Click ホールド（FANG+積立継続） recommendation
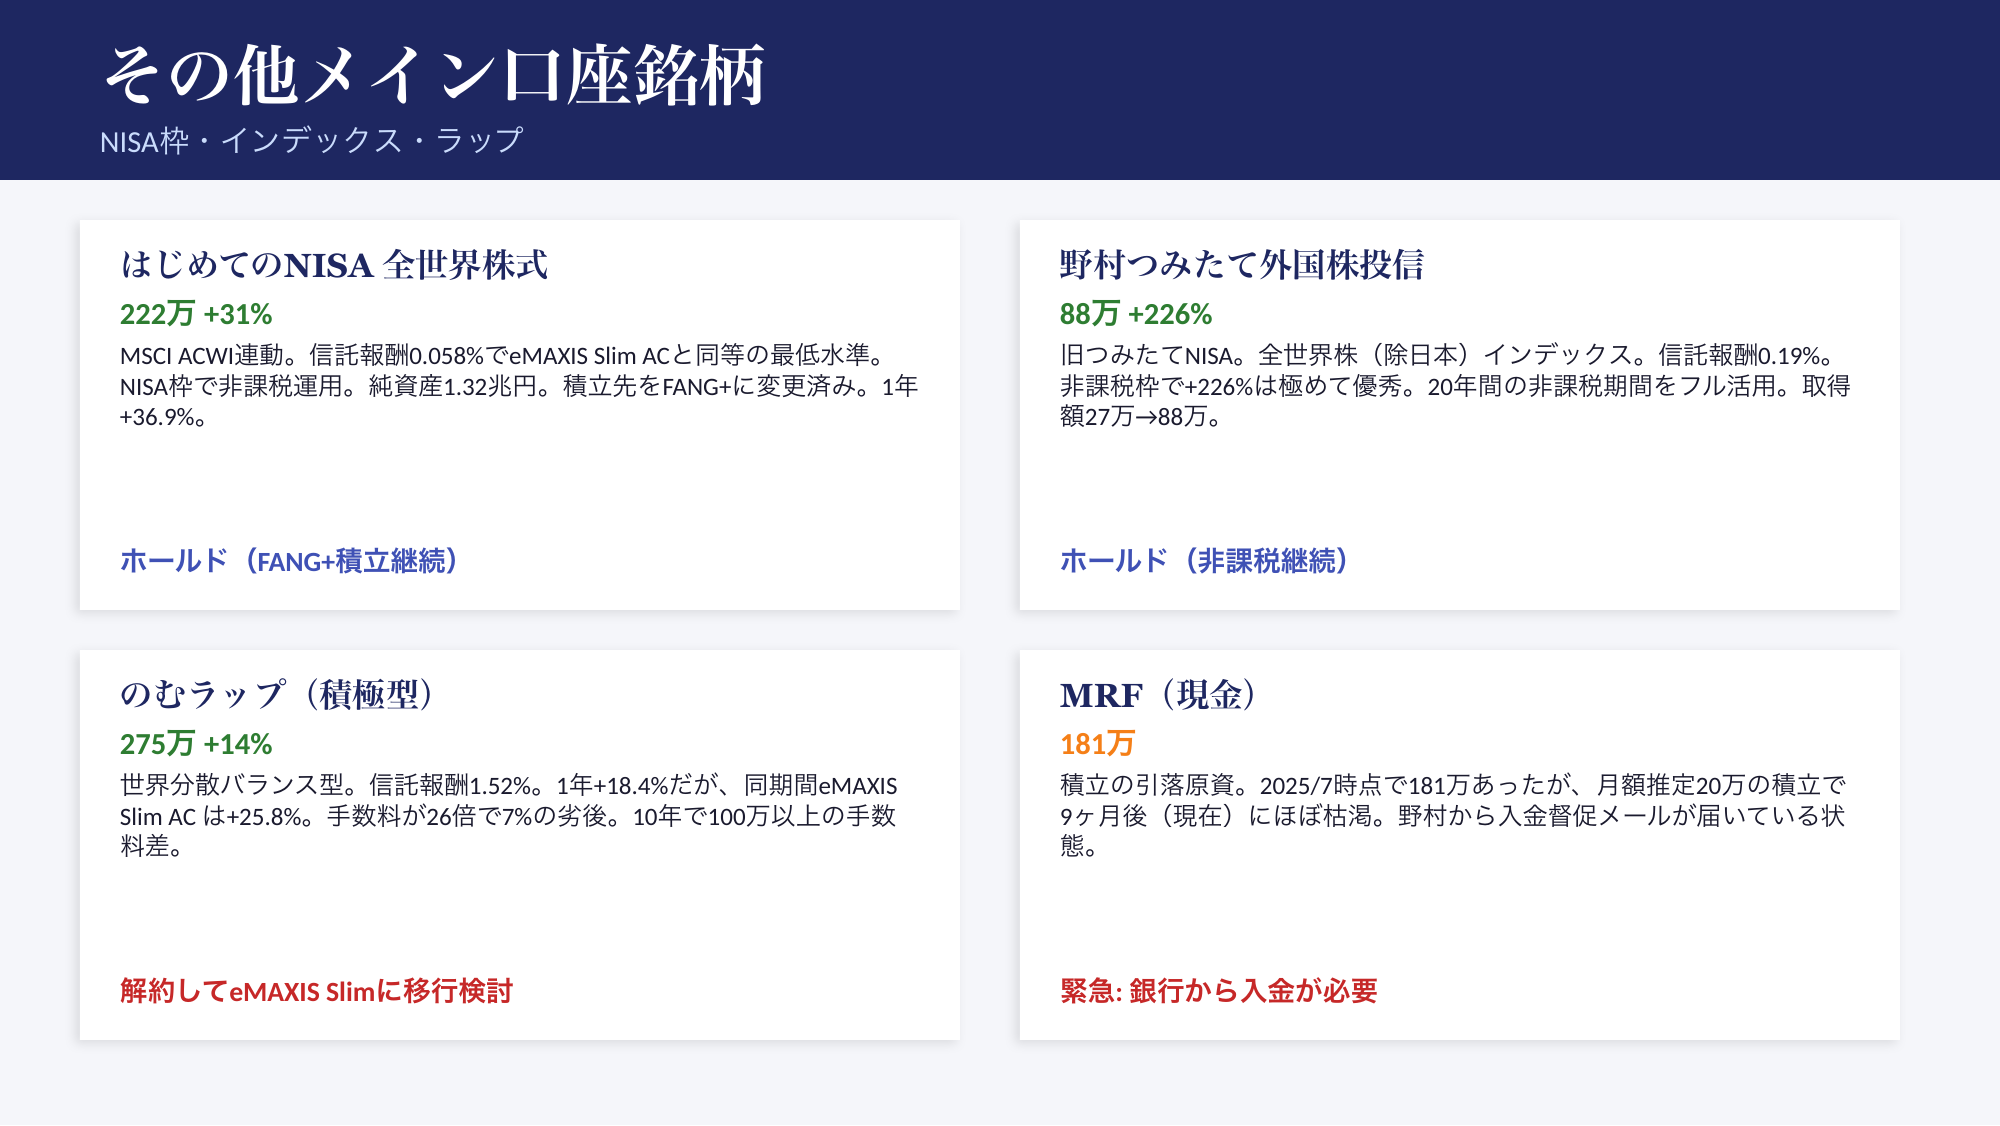Screen dimensions: 2000x1126 pyautogui.click(x=289, y=561)
